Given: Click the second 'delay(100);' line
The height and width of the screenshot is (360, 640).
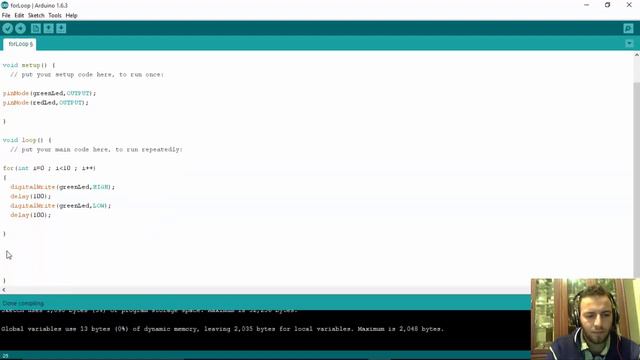Looking at the screenshot, I should click(x=31, y=215).
